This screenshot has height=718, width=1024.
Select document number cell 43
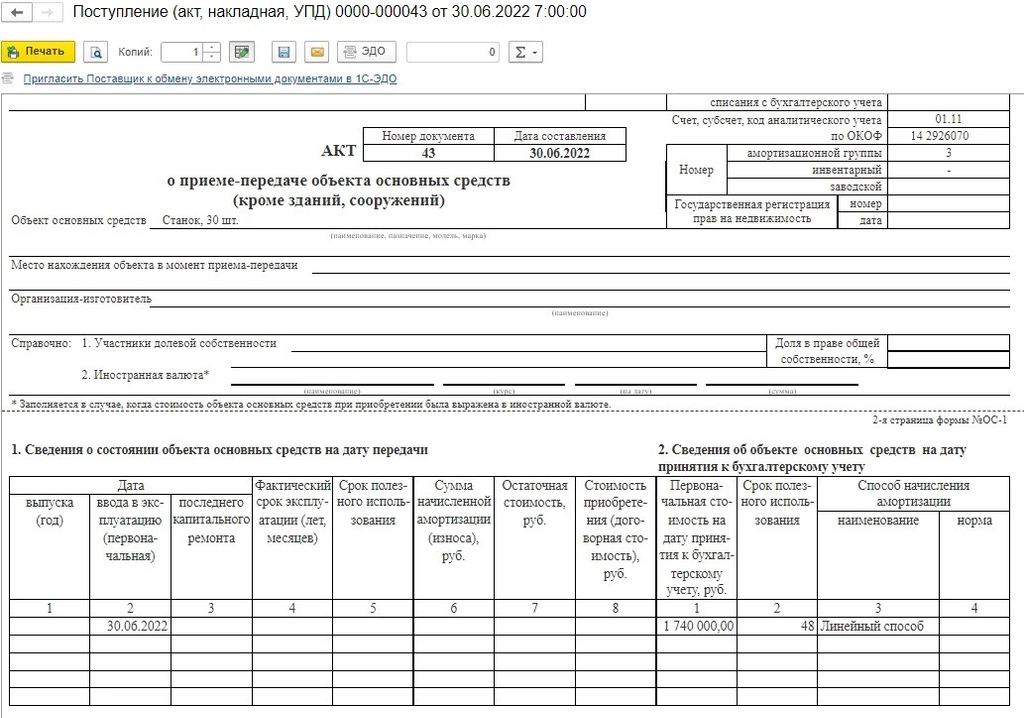coord(428,154)
